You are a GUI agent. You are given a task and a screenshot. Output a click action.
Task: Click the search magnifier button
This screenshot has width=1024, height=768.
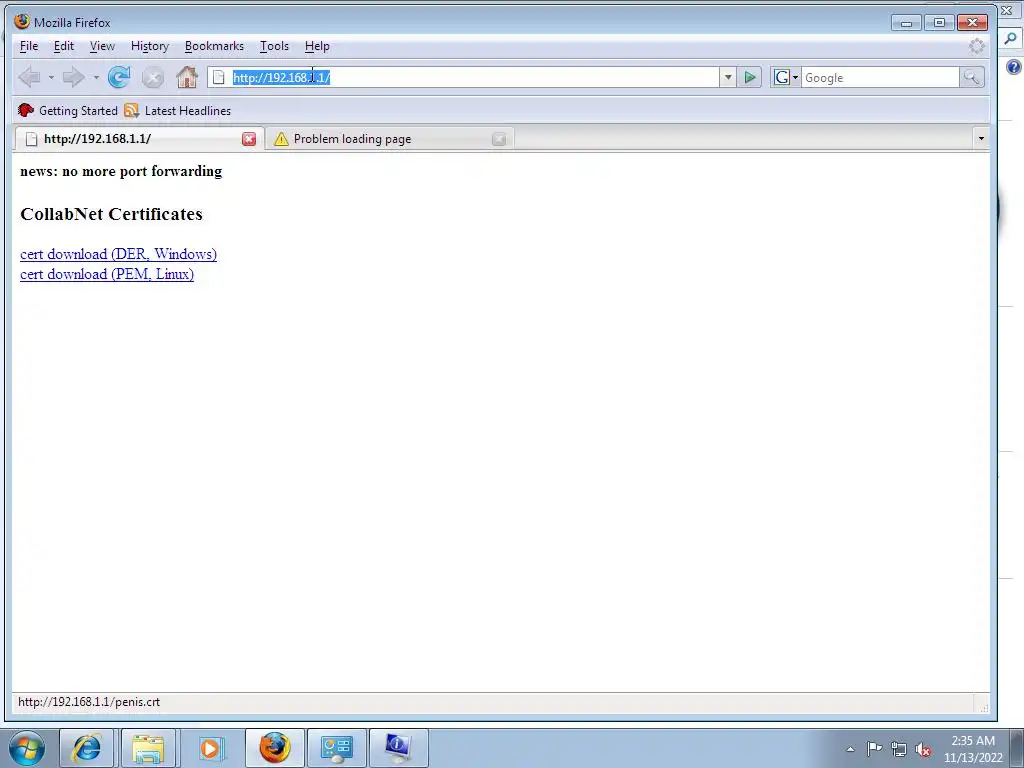point(972,78)
